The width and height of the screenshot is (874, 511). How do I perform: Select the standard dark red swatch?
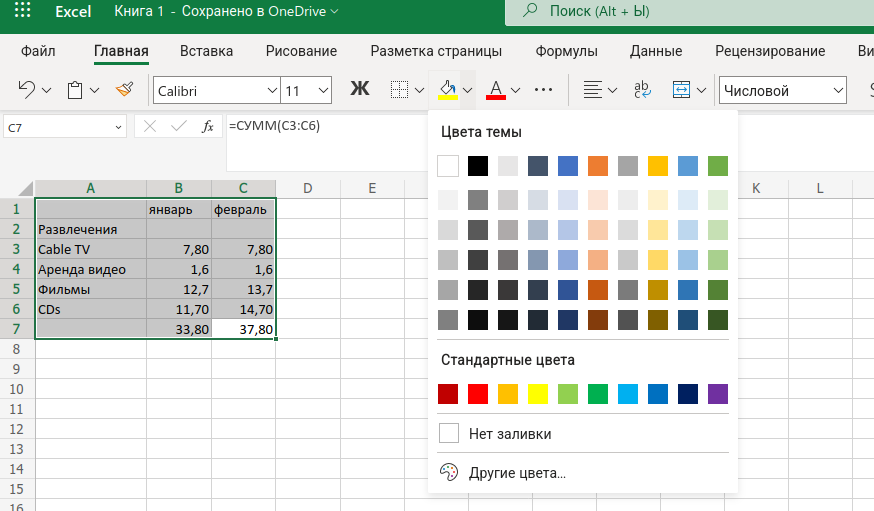[448, 393]
